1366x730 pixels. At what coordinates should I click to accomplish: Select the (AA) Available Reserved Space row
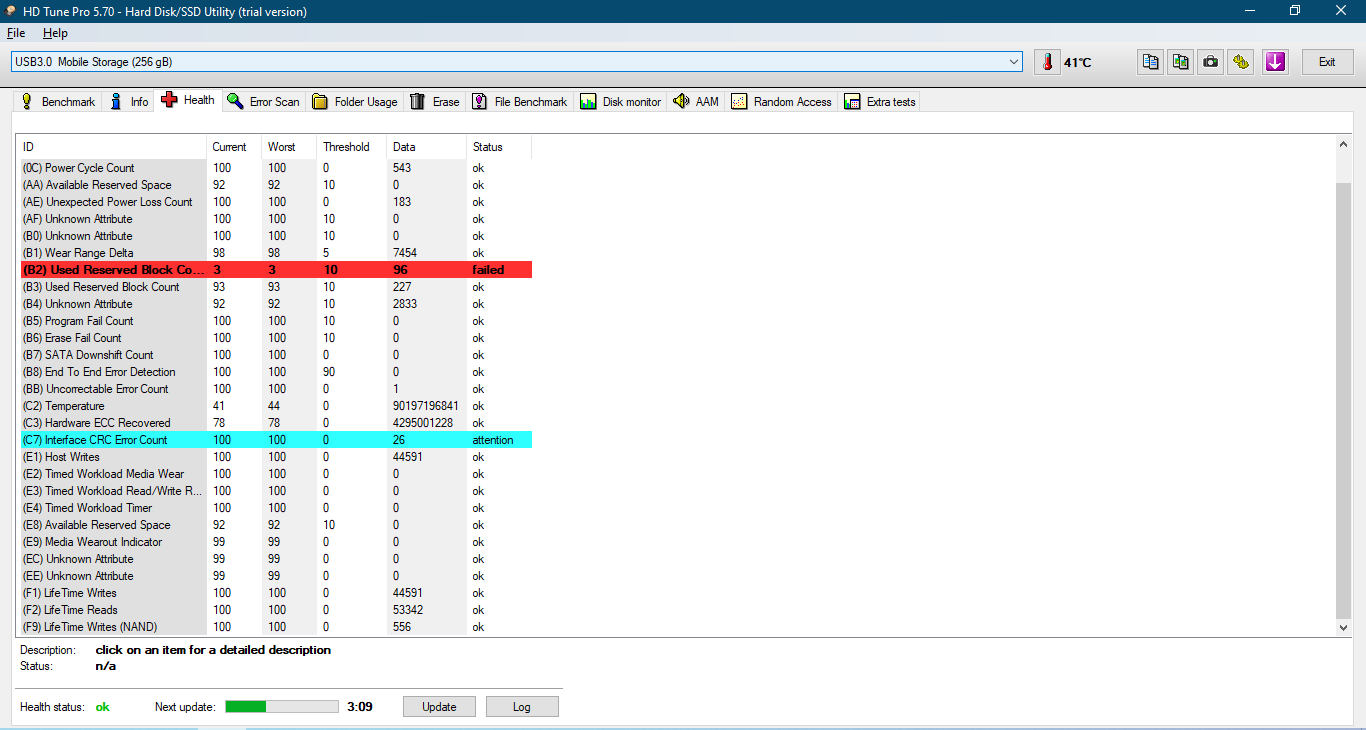point(276,185)
